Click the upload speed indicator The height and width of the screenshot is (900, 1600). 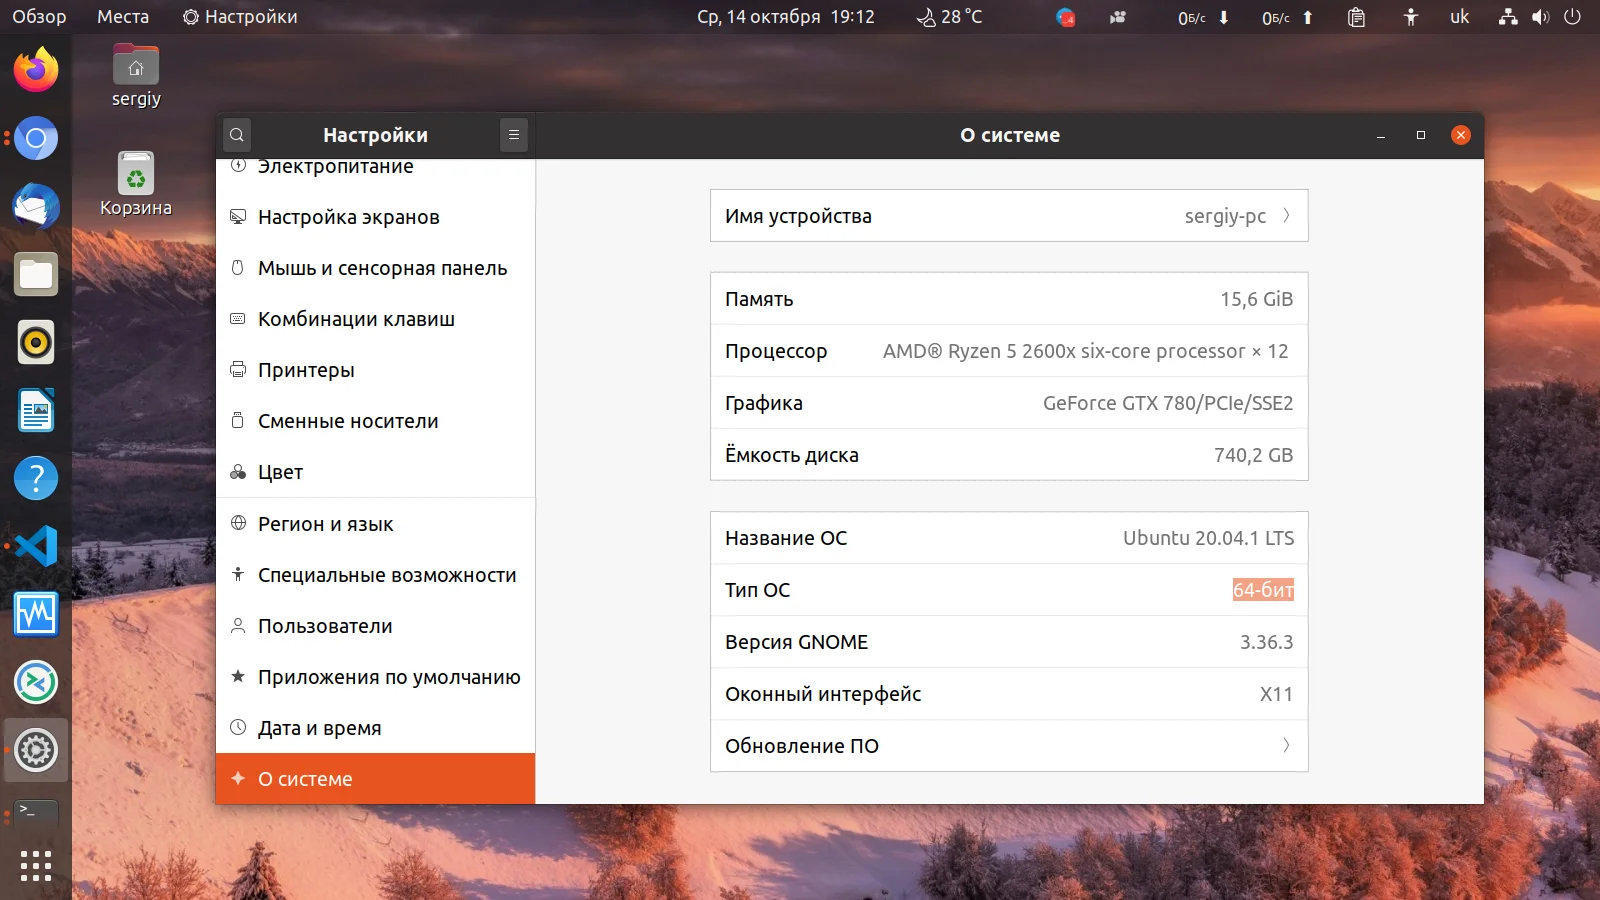[1287, 17]
